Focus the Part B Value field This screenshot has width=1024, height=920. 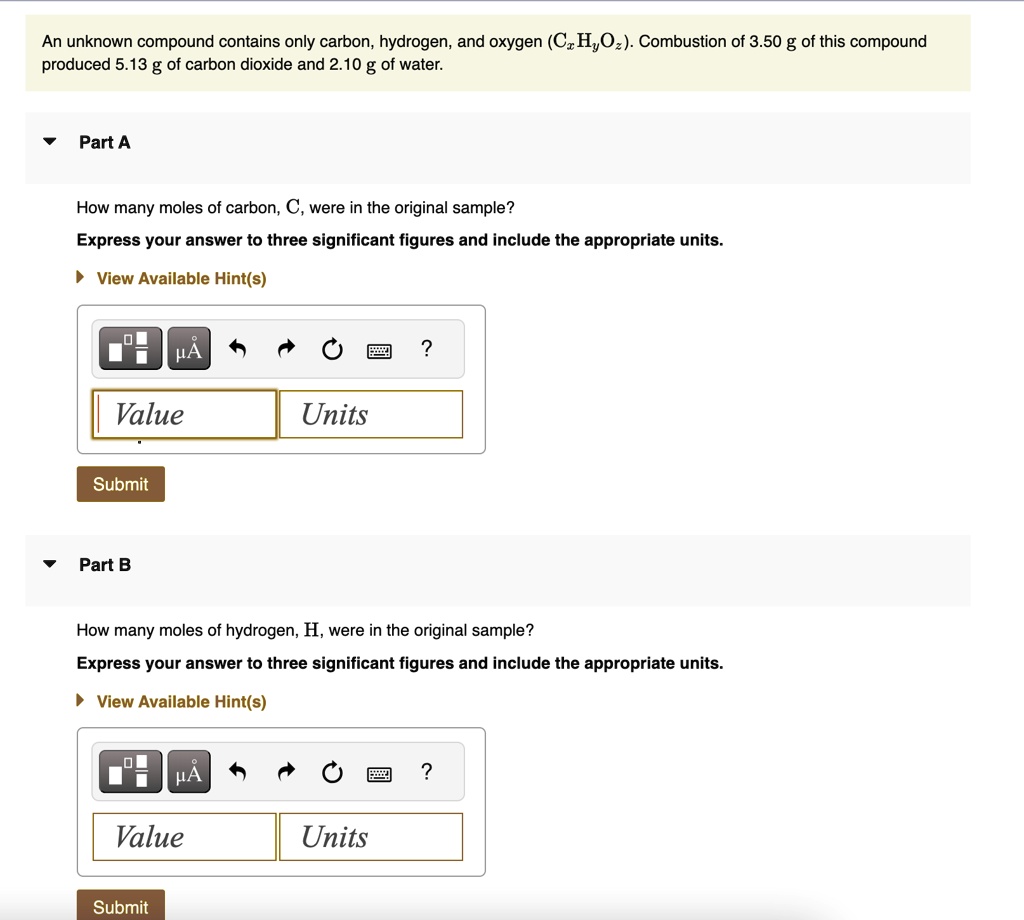(185, 836)
